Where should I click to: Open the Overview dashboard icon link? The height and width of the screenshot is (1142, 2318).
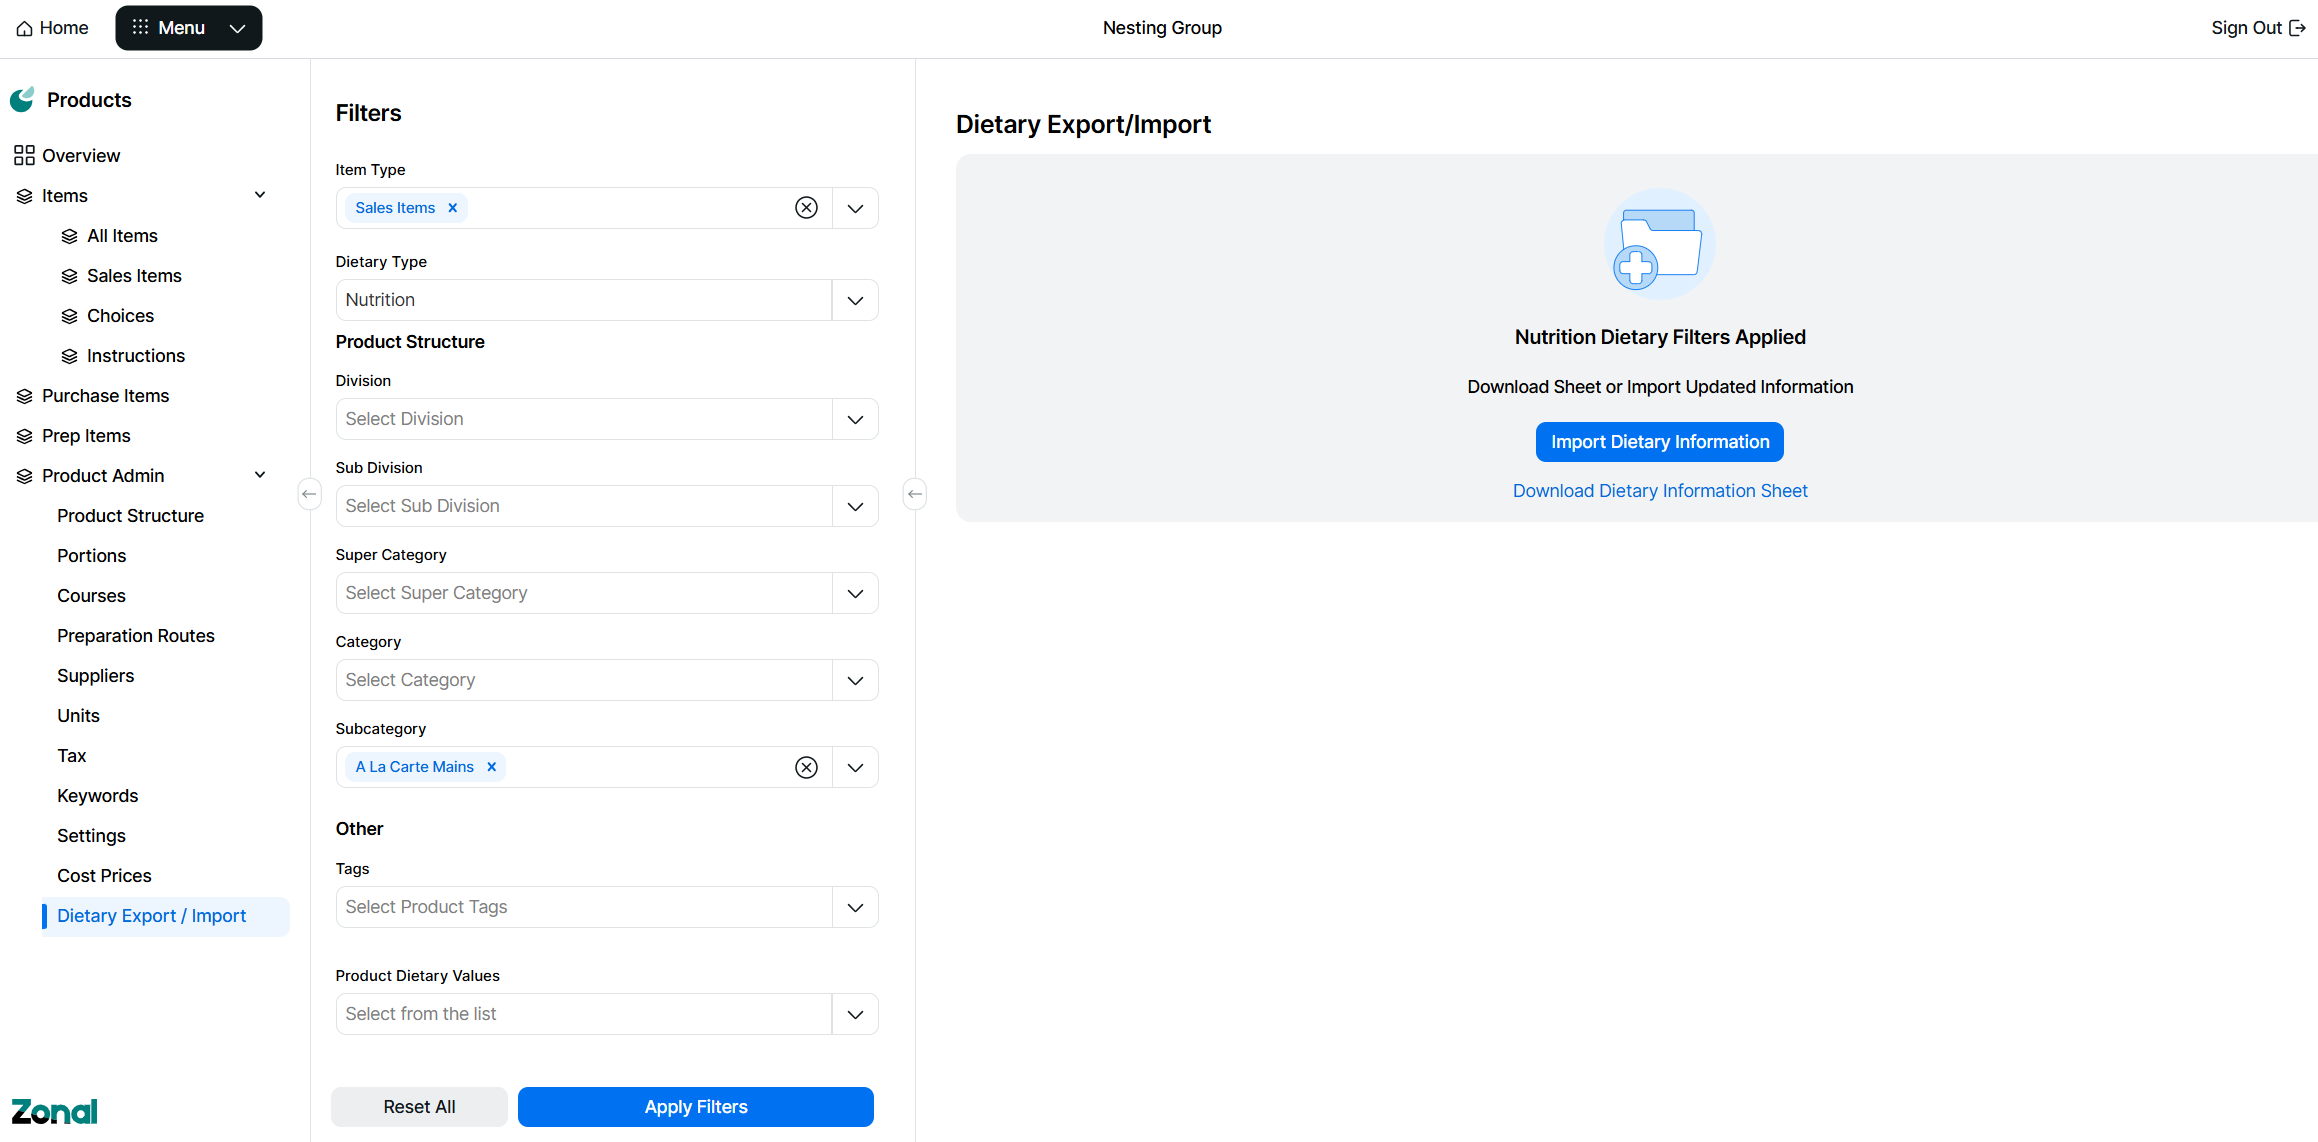(24, 156)
